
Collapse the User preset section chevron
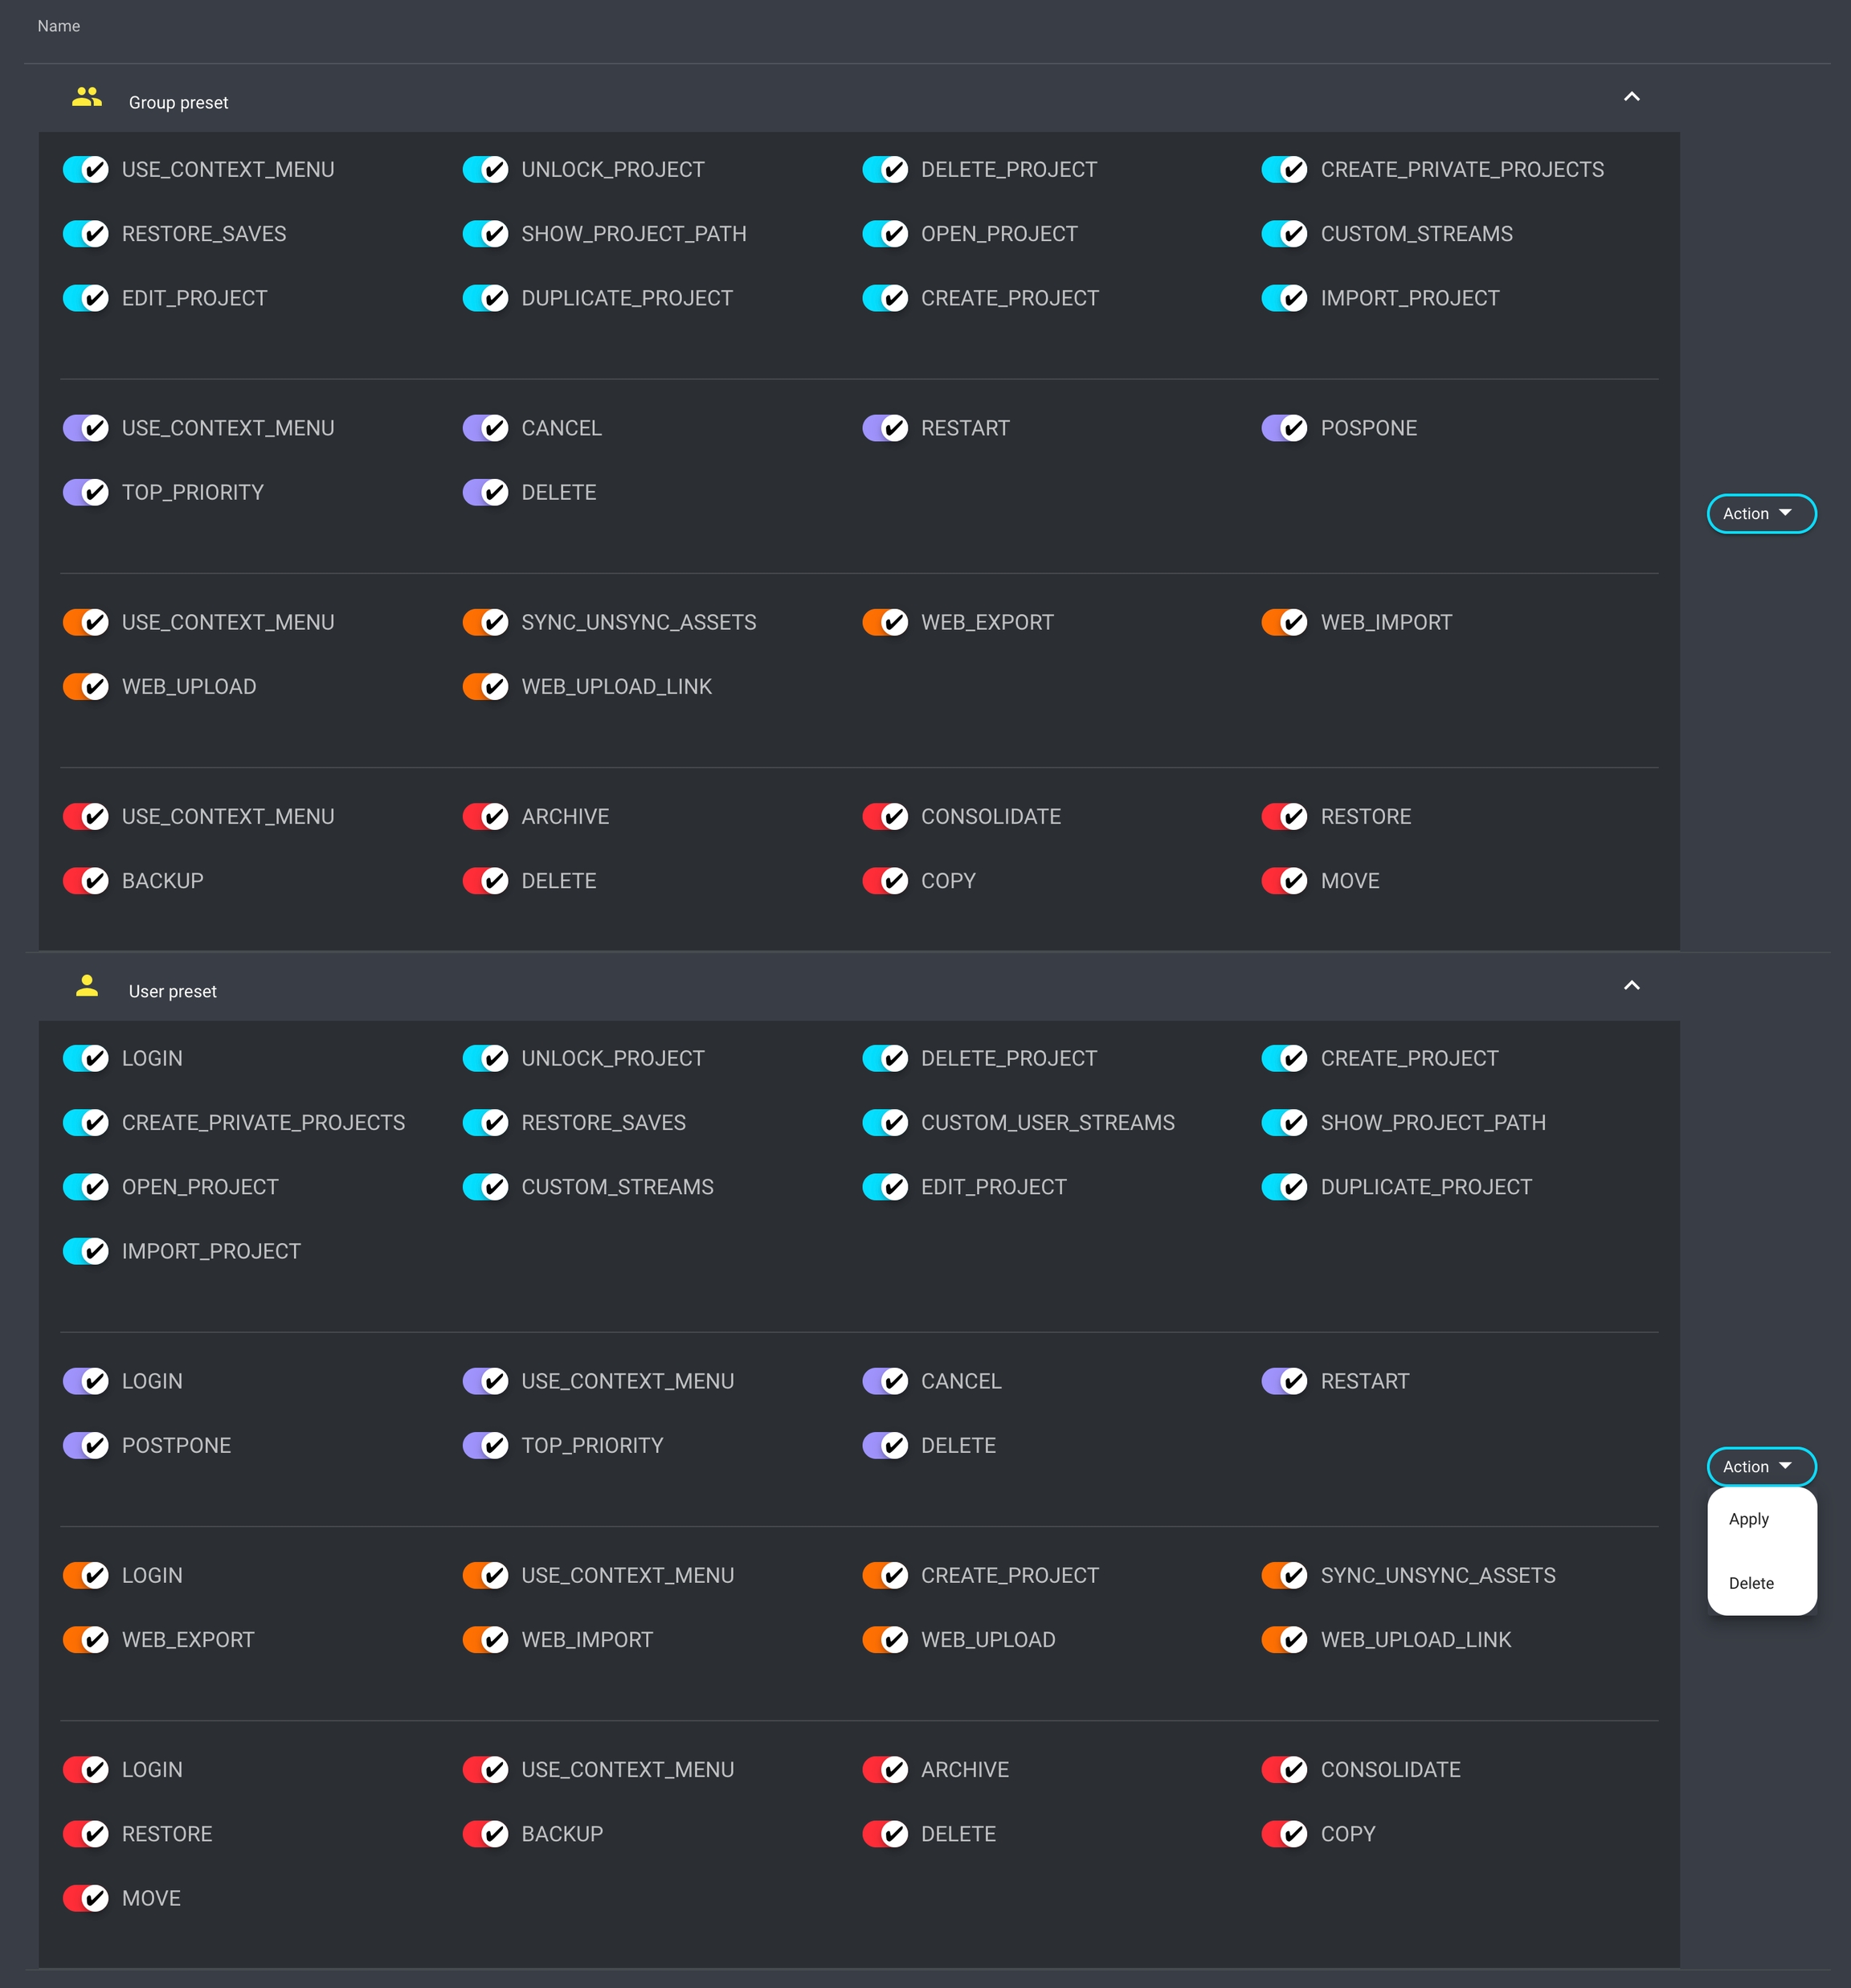click(1631, 986)
